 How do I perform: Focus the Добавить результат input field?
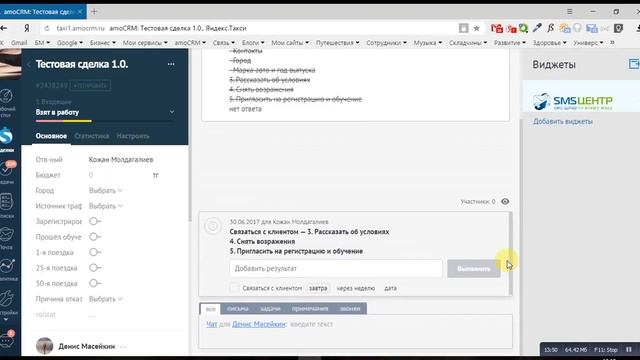[x=336, y=269]
